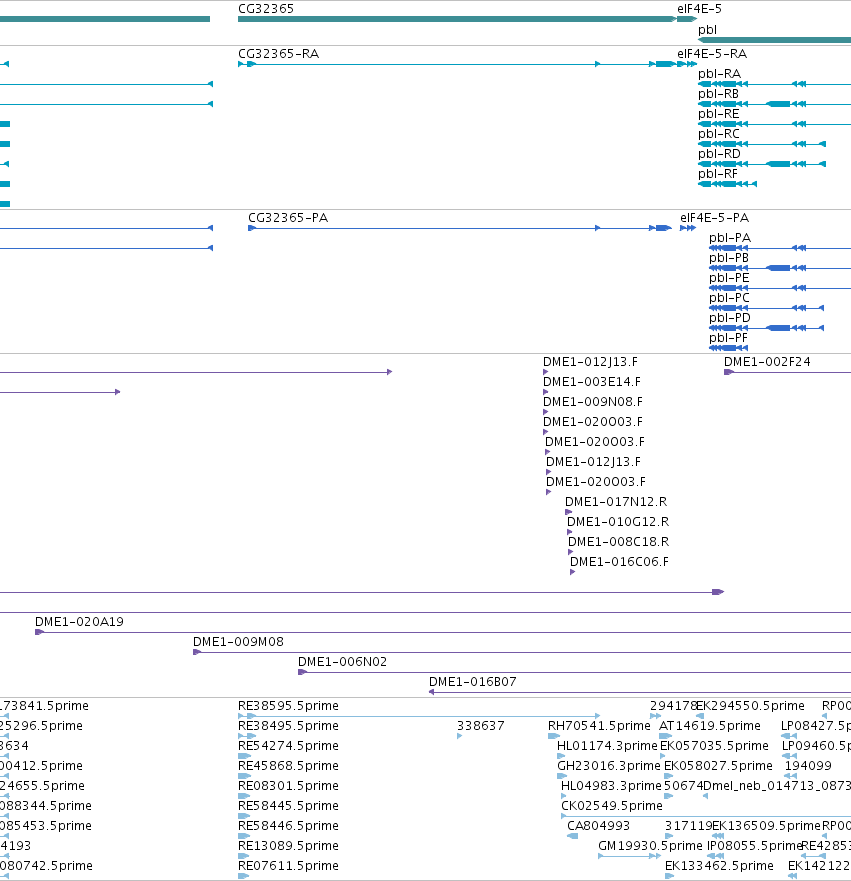Click the pbl-RA transcript label

[719, 74]
